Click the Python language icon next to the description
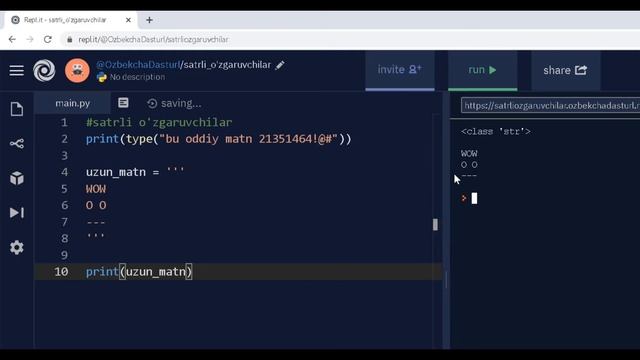Image resolution: width=640 pixels, height=360 pixels. pyautogui.click(x=102, y=77)
